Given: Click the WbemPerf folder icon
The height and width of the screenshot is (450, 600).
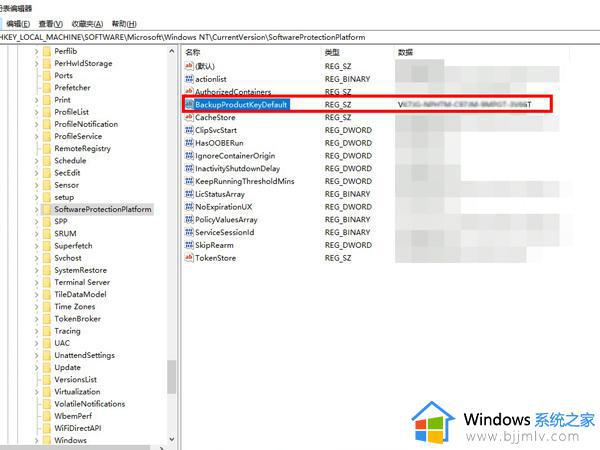Looking at the screenshot, I should (x=47, y=416).
